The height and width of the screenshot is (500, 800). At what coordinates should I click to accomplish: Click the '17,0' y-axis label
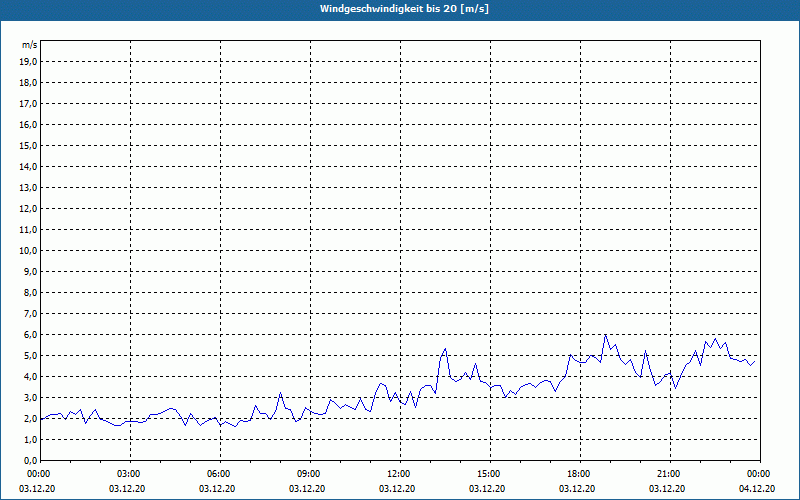click(29, 104)
